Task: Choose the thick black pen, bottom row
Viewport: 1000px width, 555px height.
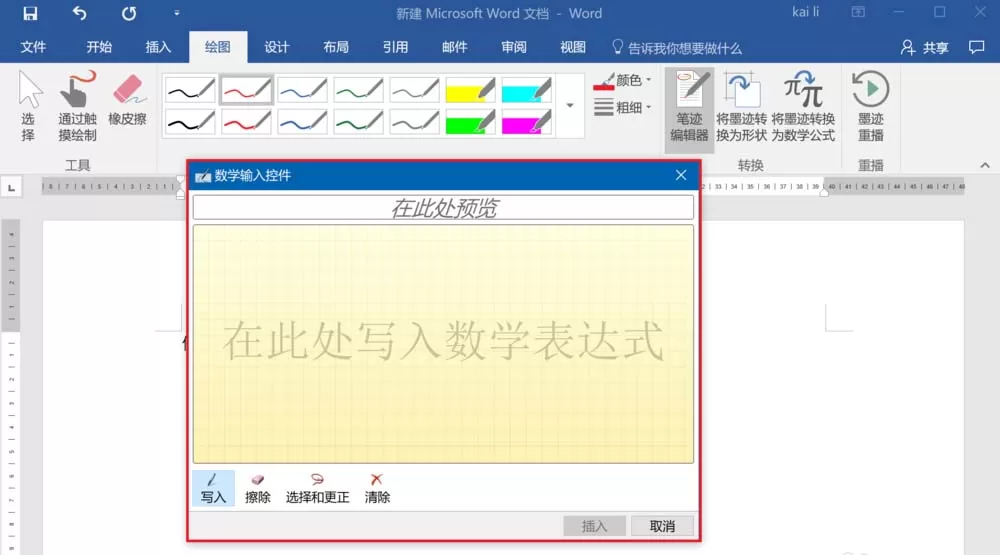Action: tap(190, 122)
